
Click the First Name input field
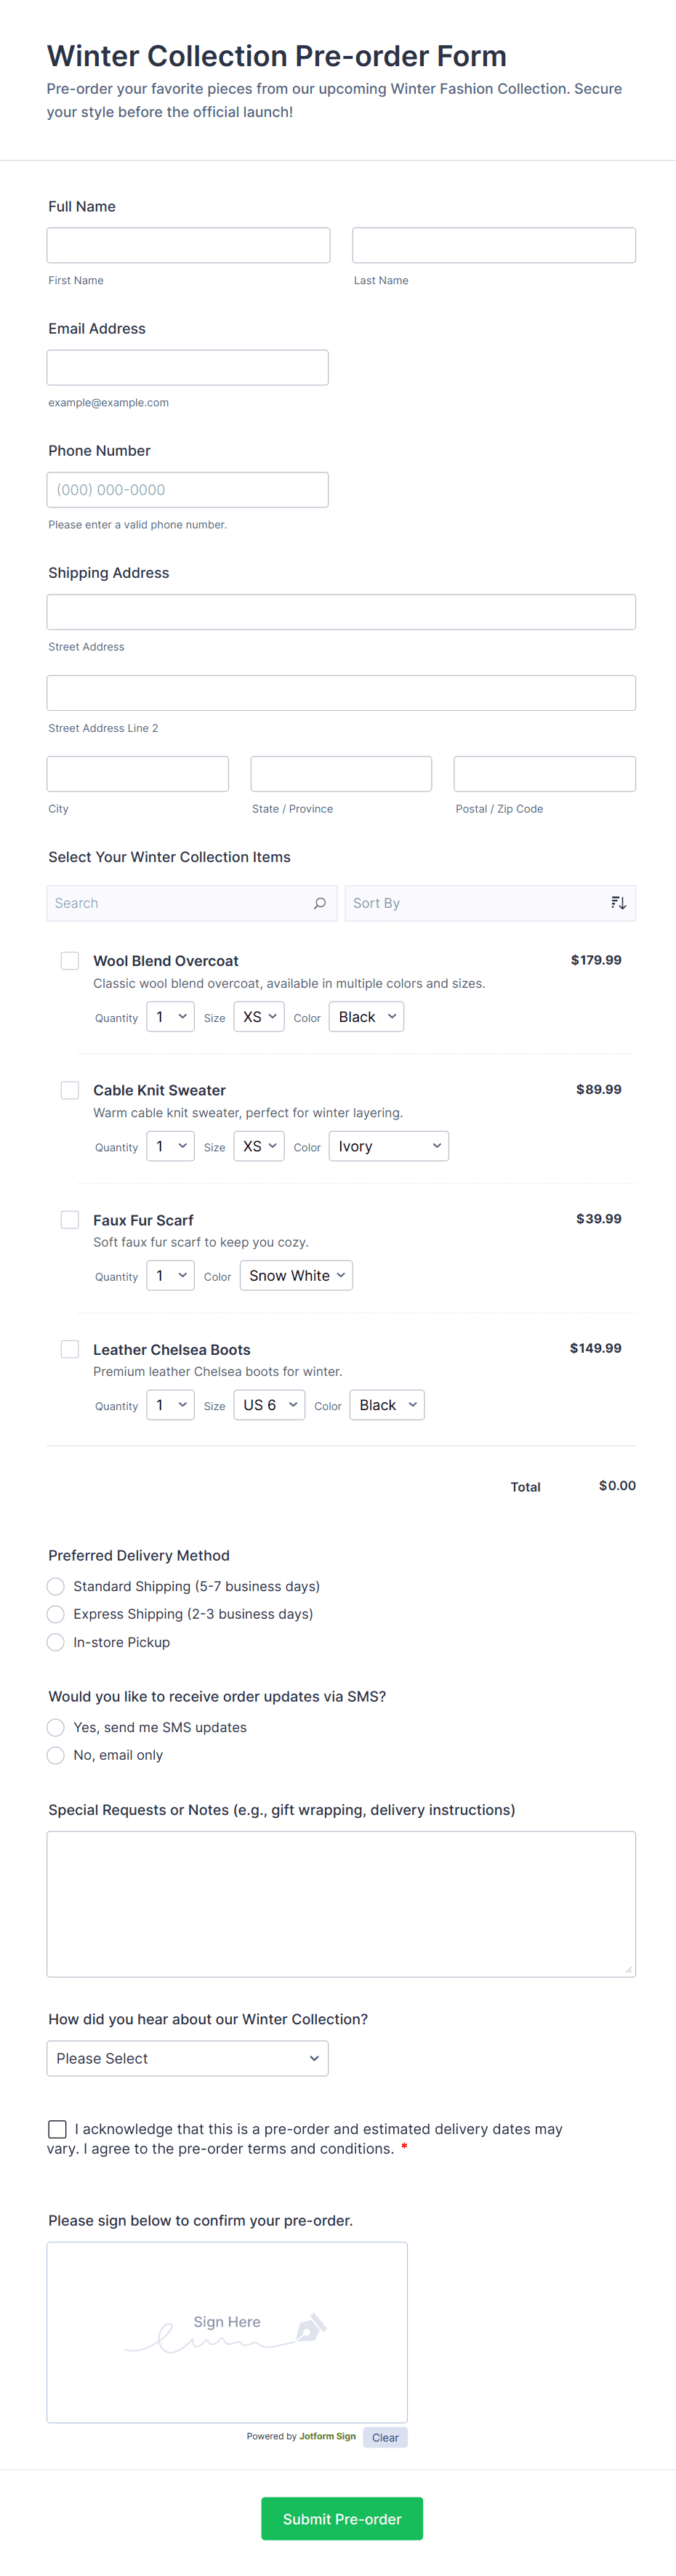[188, 245]
